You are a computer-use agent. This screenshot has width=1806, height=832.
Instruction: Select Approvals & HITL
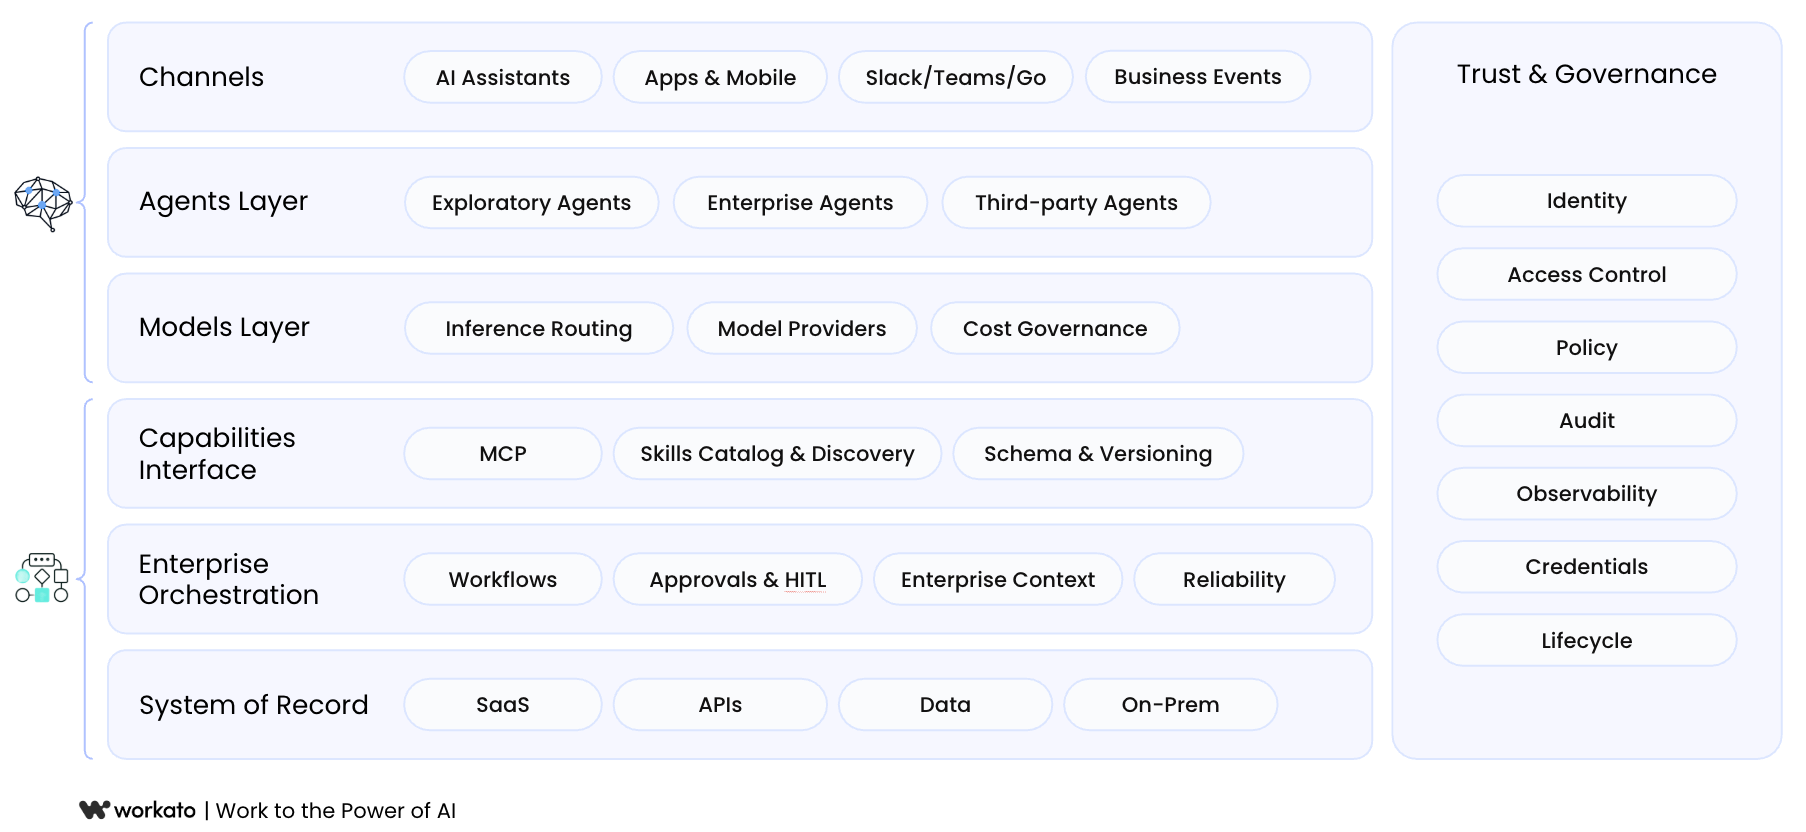[738, 579]
